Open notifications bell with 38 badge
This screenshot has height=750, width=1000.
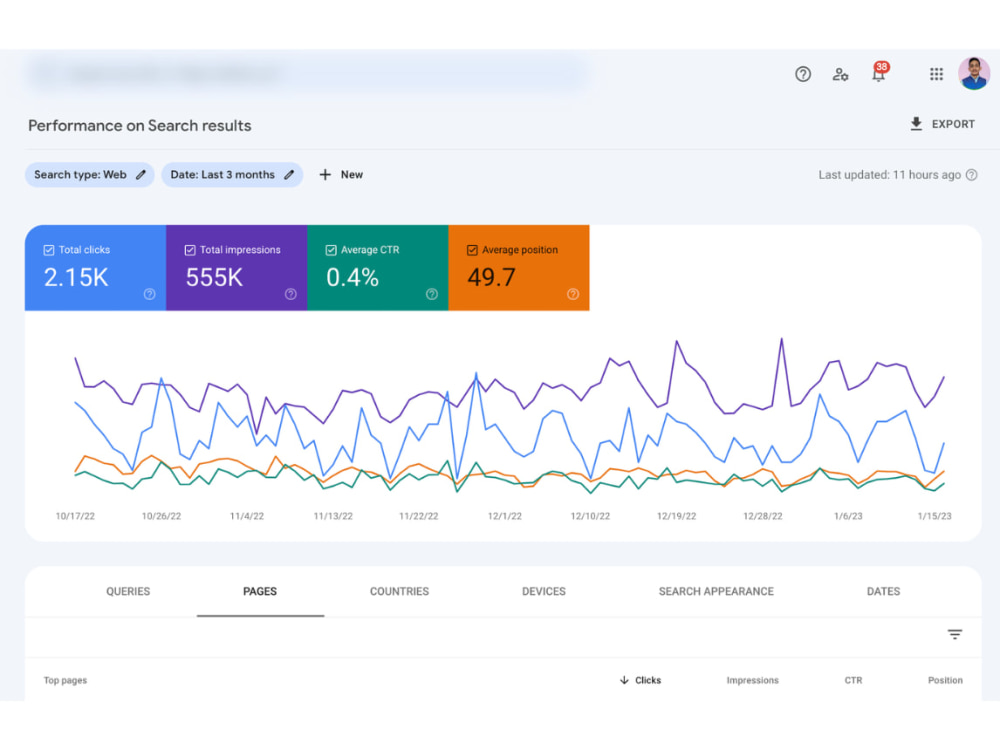[x=879, y=72]
